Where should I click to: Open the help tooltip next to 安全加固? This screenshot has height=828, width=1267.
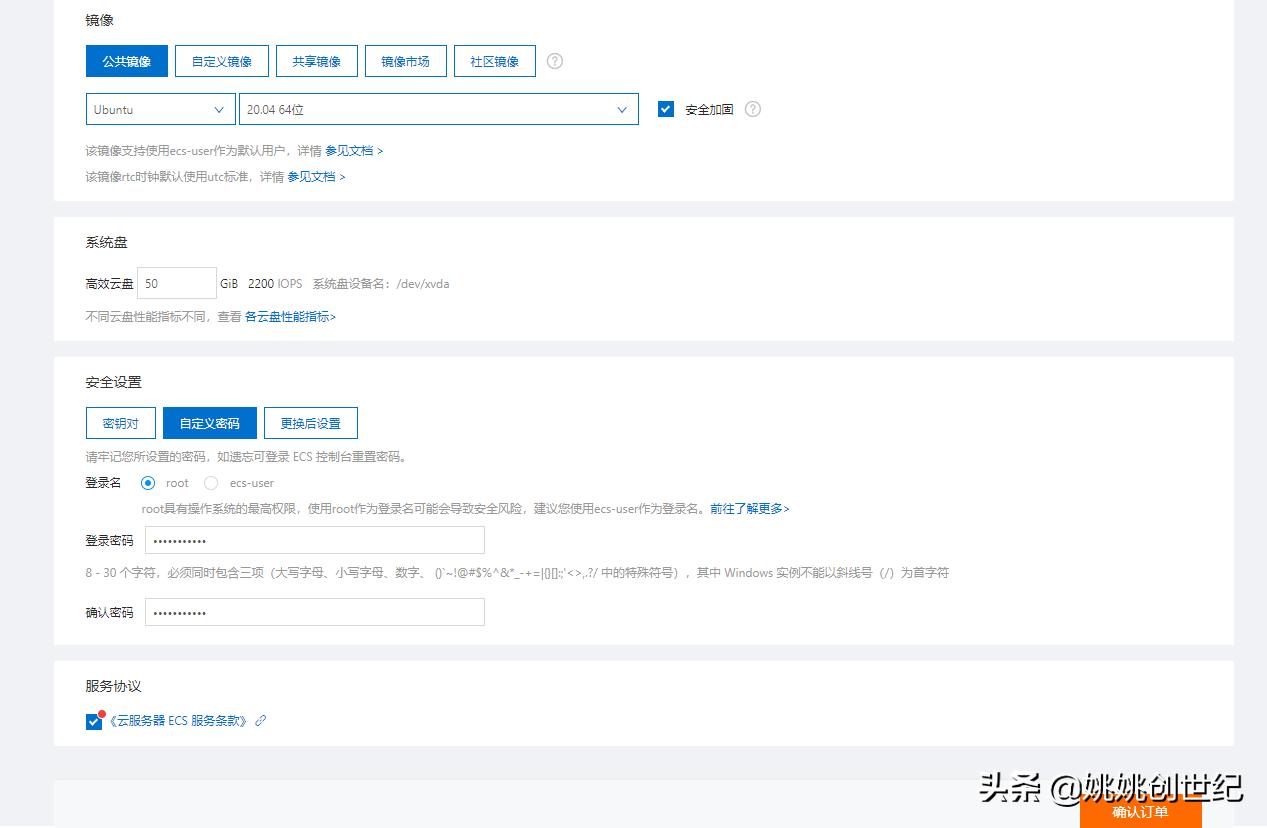[x=752, y=110]
